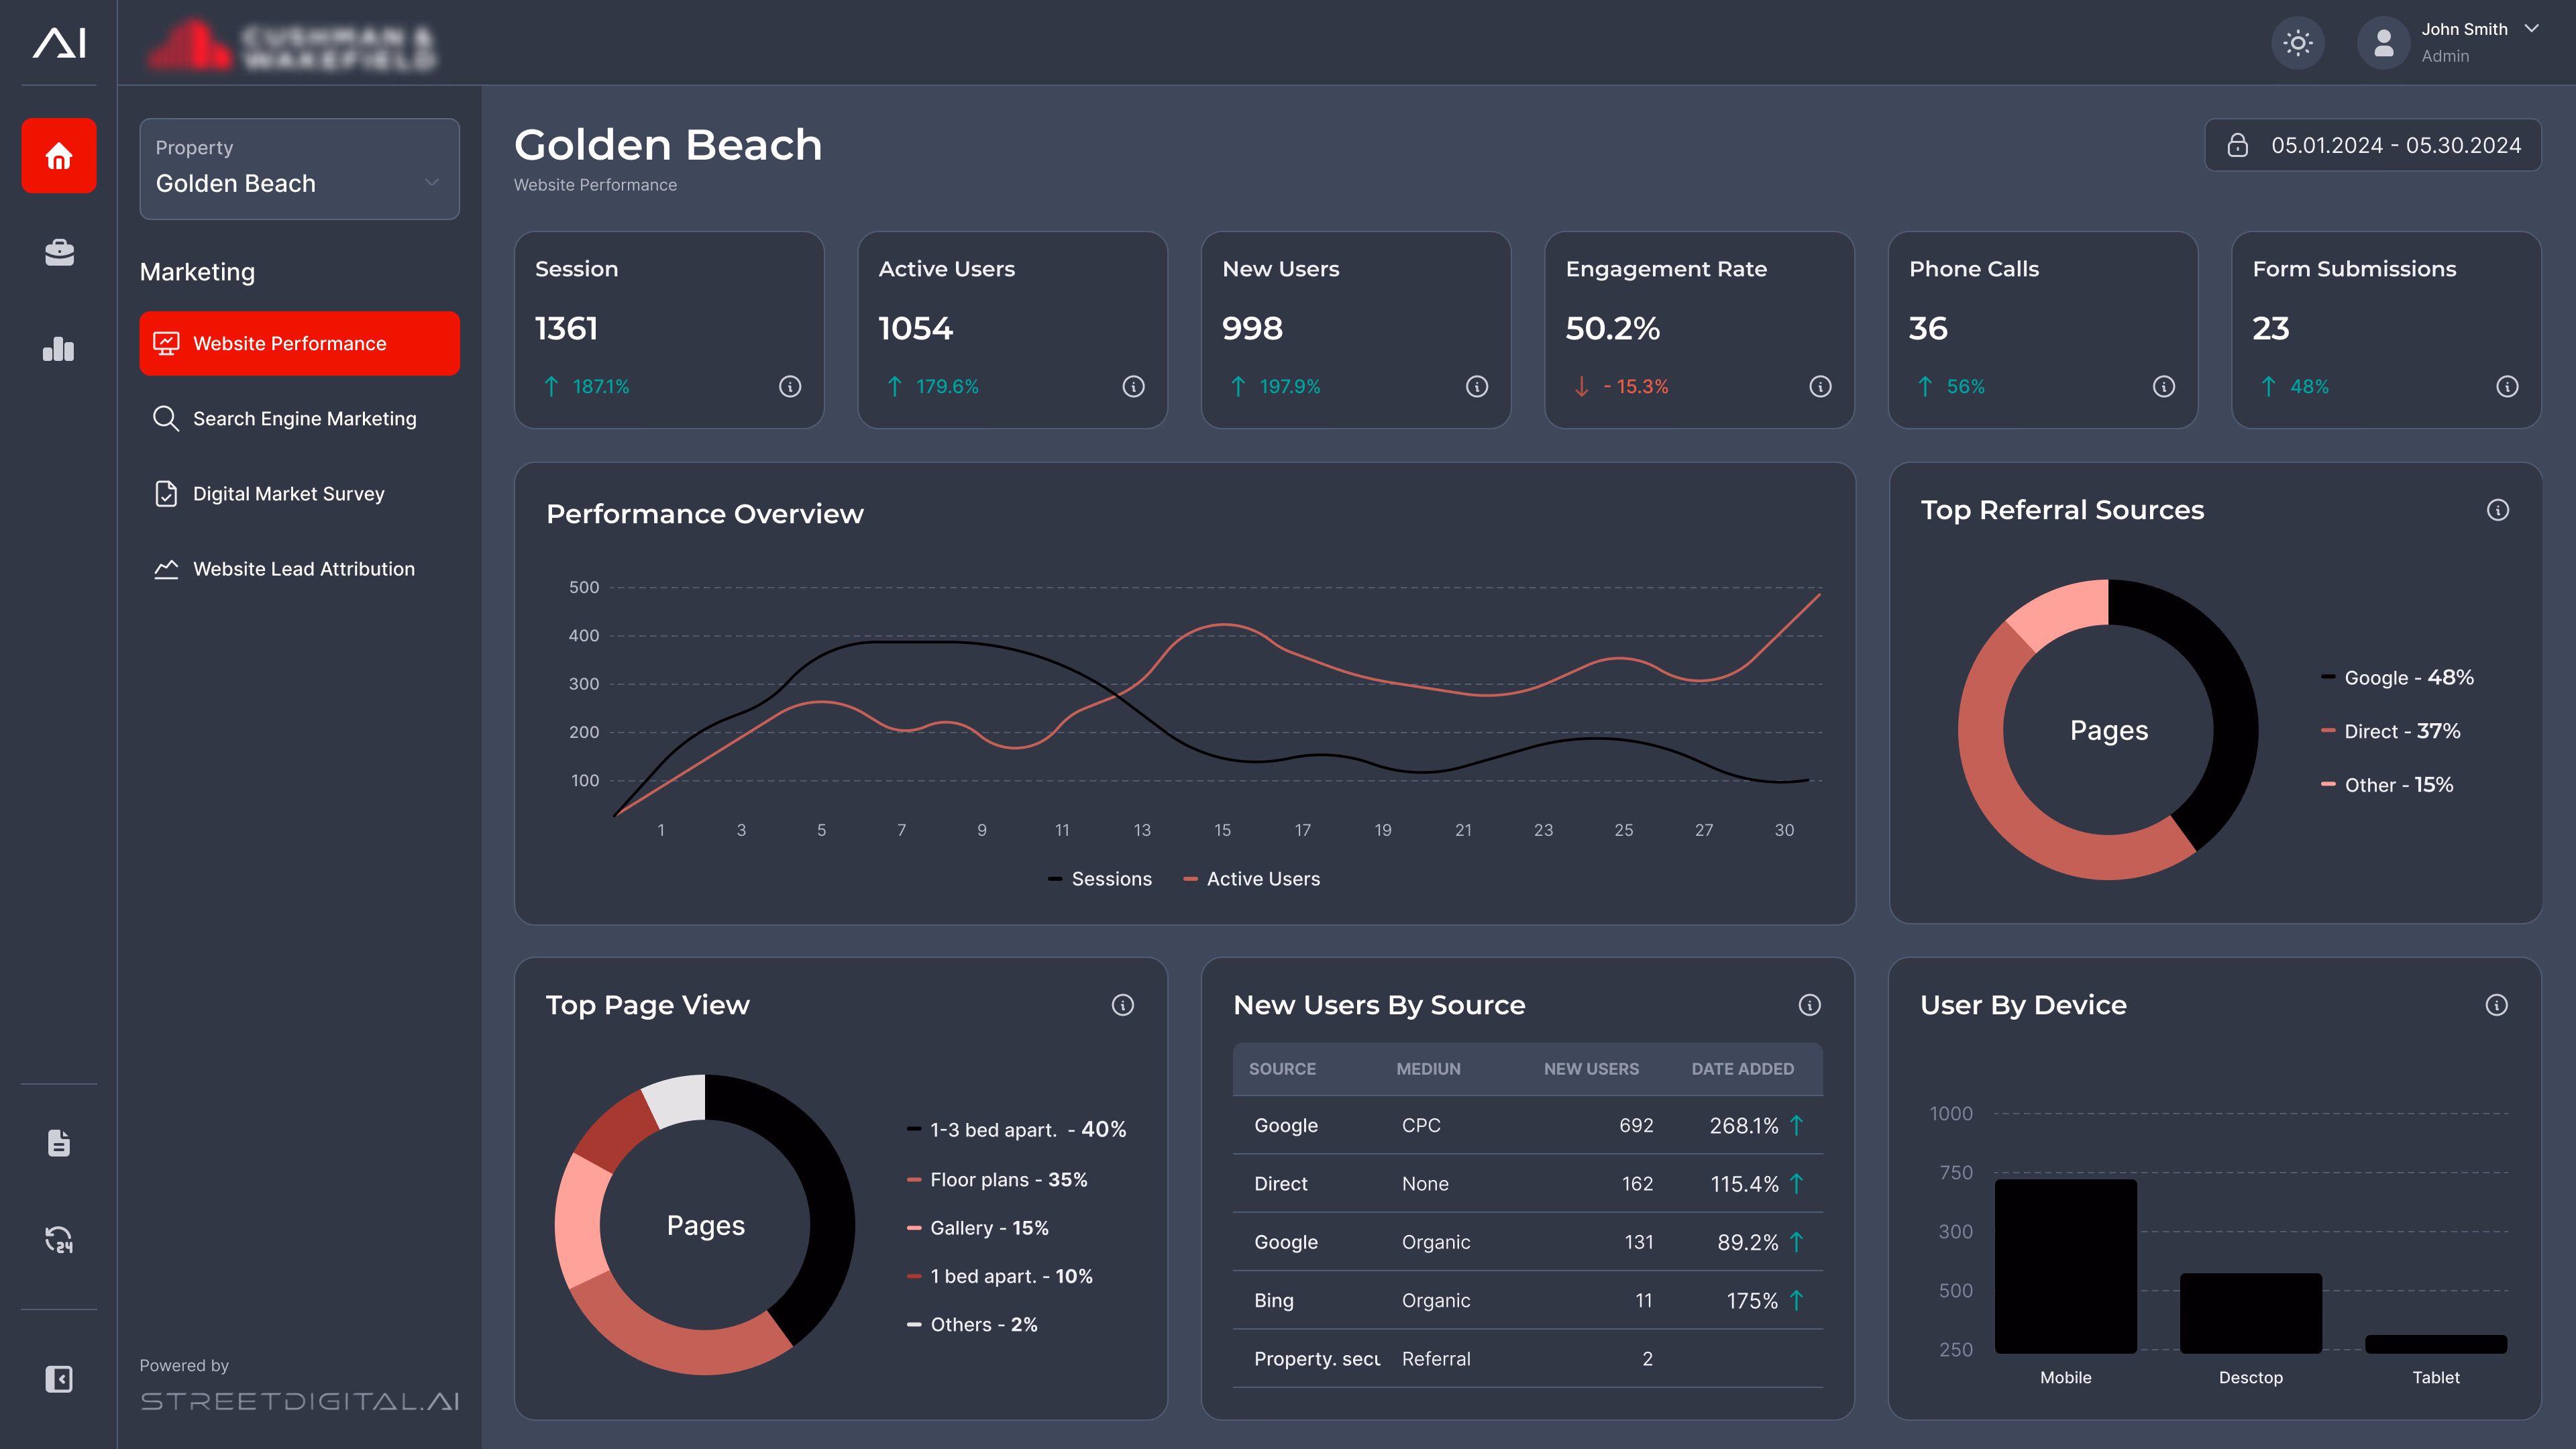Toggle the Floor plans - 35% legend entry
Screen dimensions: 2576x1449
pos(997,1179)
